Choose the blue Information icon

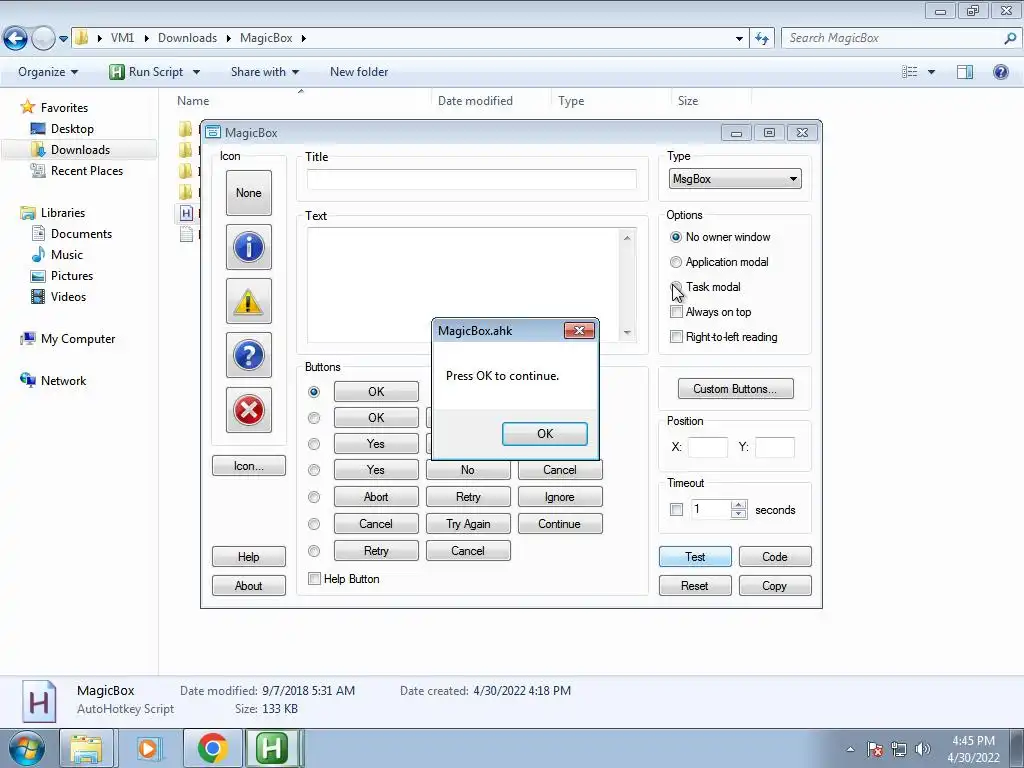pos(249,247)
